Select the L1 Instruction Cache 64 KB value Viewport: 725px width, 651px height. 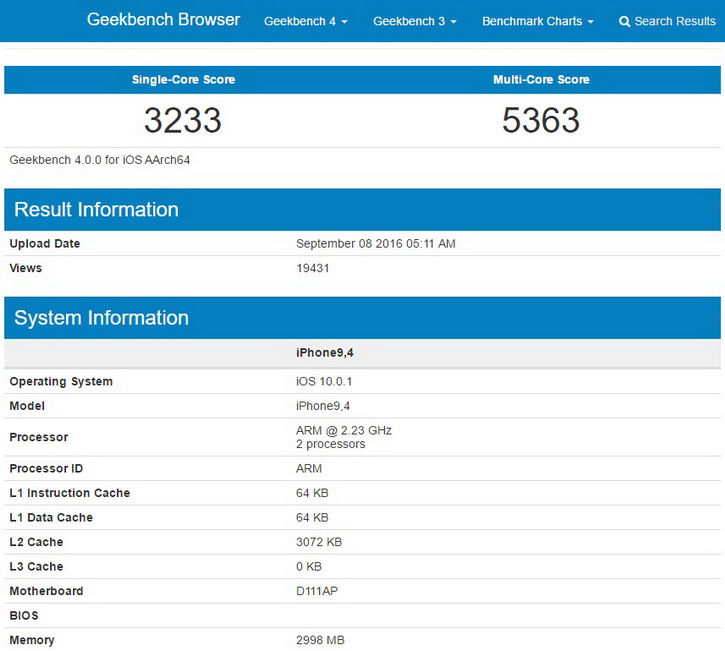(x=312, y=493)
